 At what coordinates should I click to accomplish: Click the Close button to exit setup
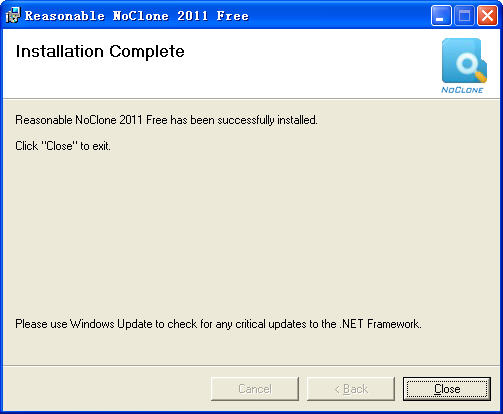(x=447, y=389)
